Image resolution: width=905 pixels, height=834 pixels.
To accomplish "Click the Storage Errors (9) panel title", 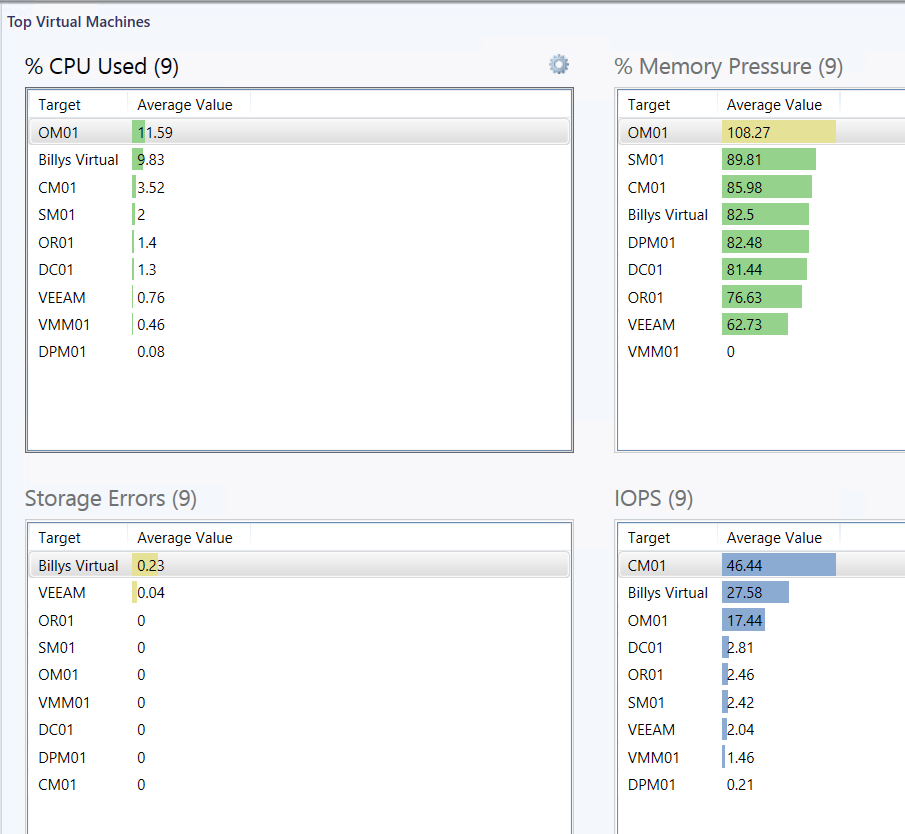I will click(x=110, y=498).
